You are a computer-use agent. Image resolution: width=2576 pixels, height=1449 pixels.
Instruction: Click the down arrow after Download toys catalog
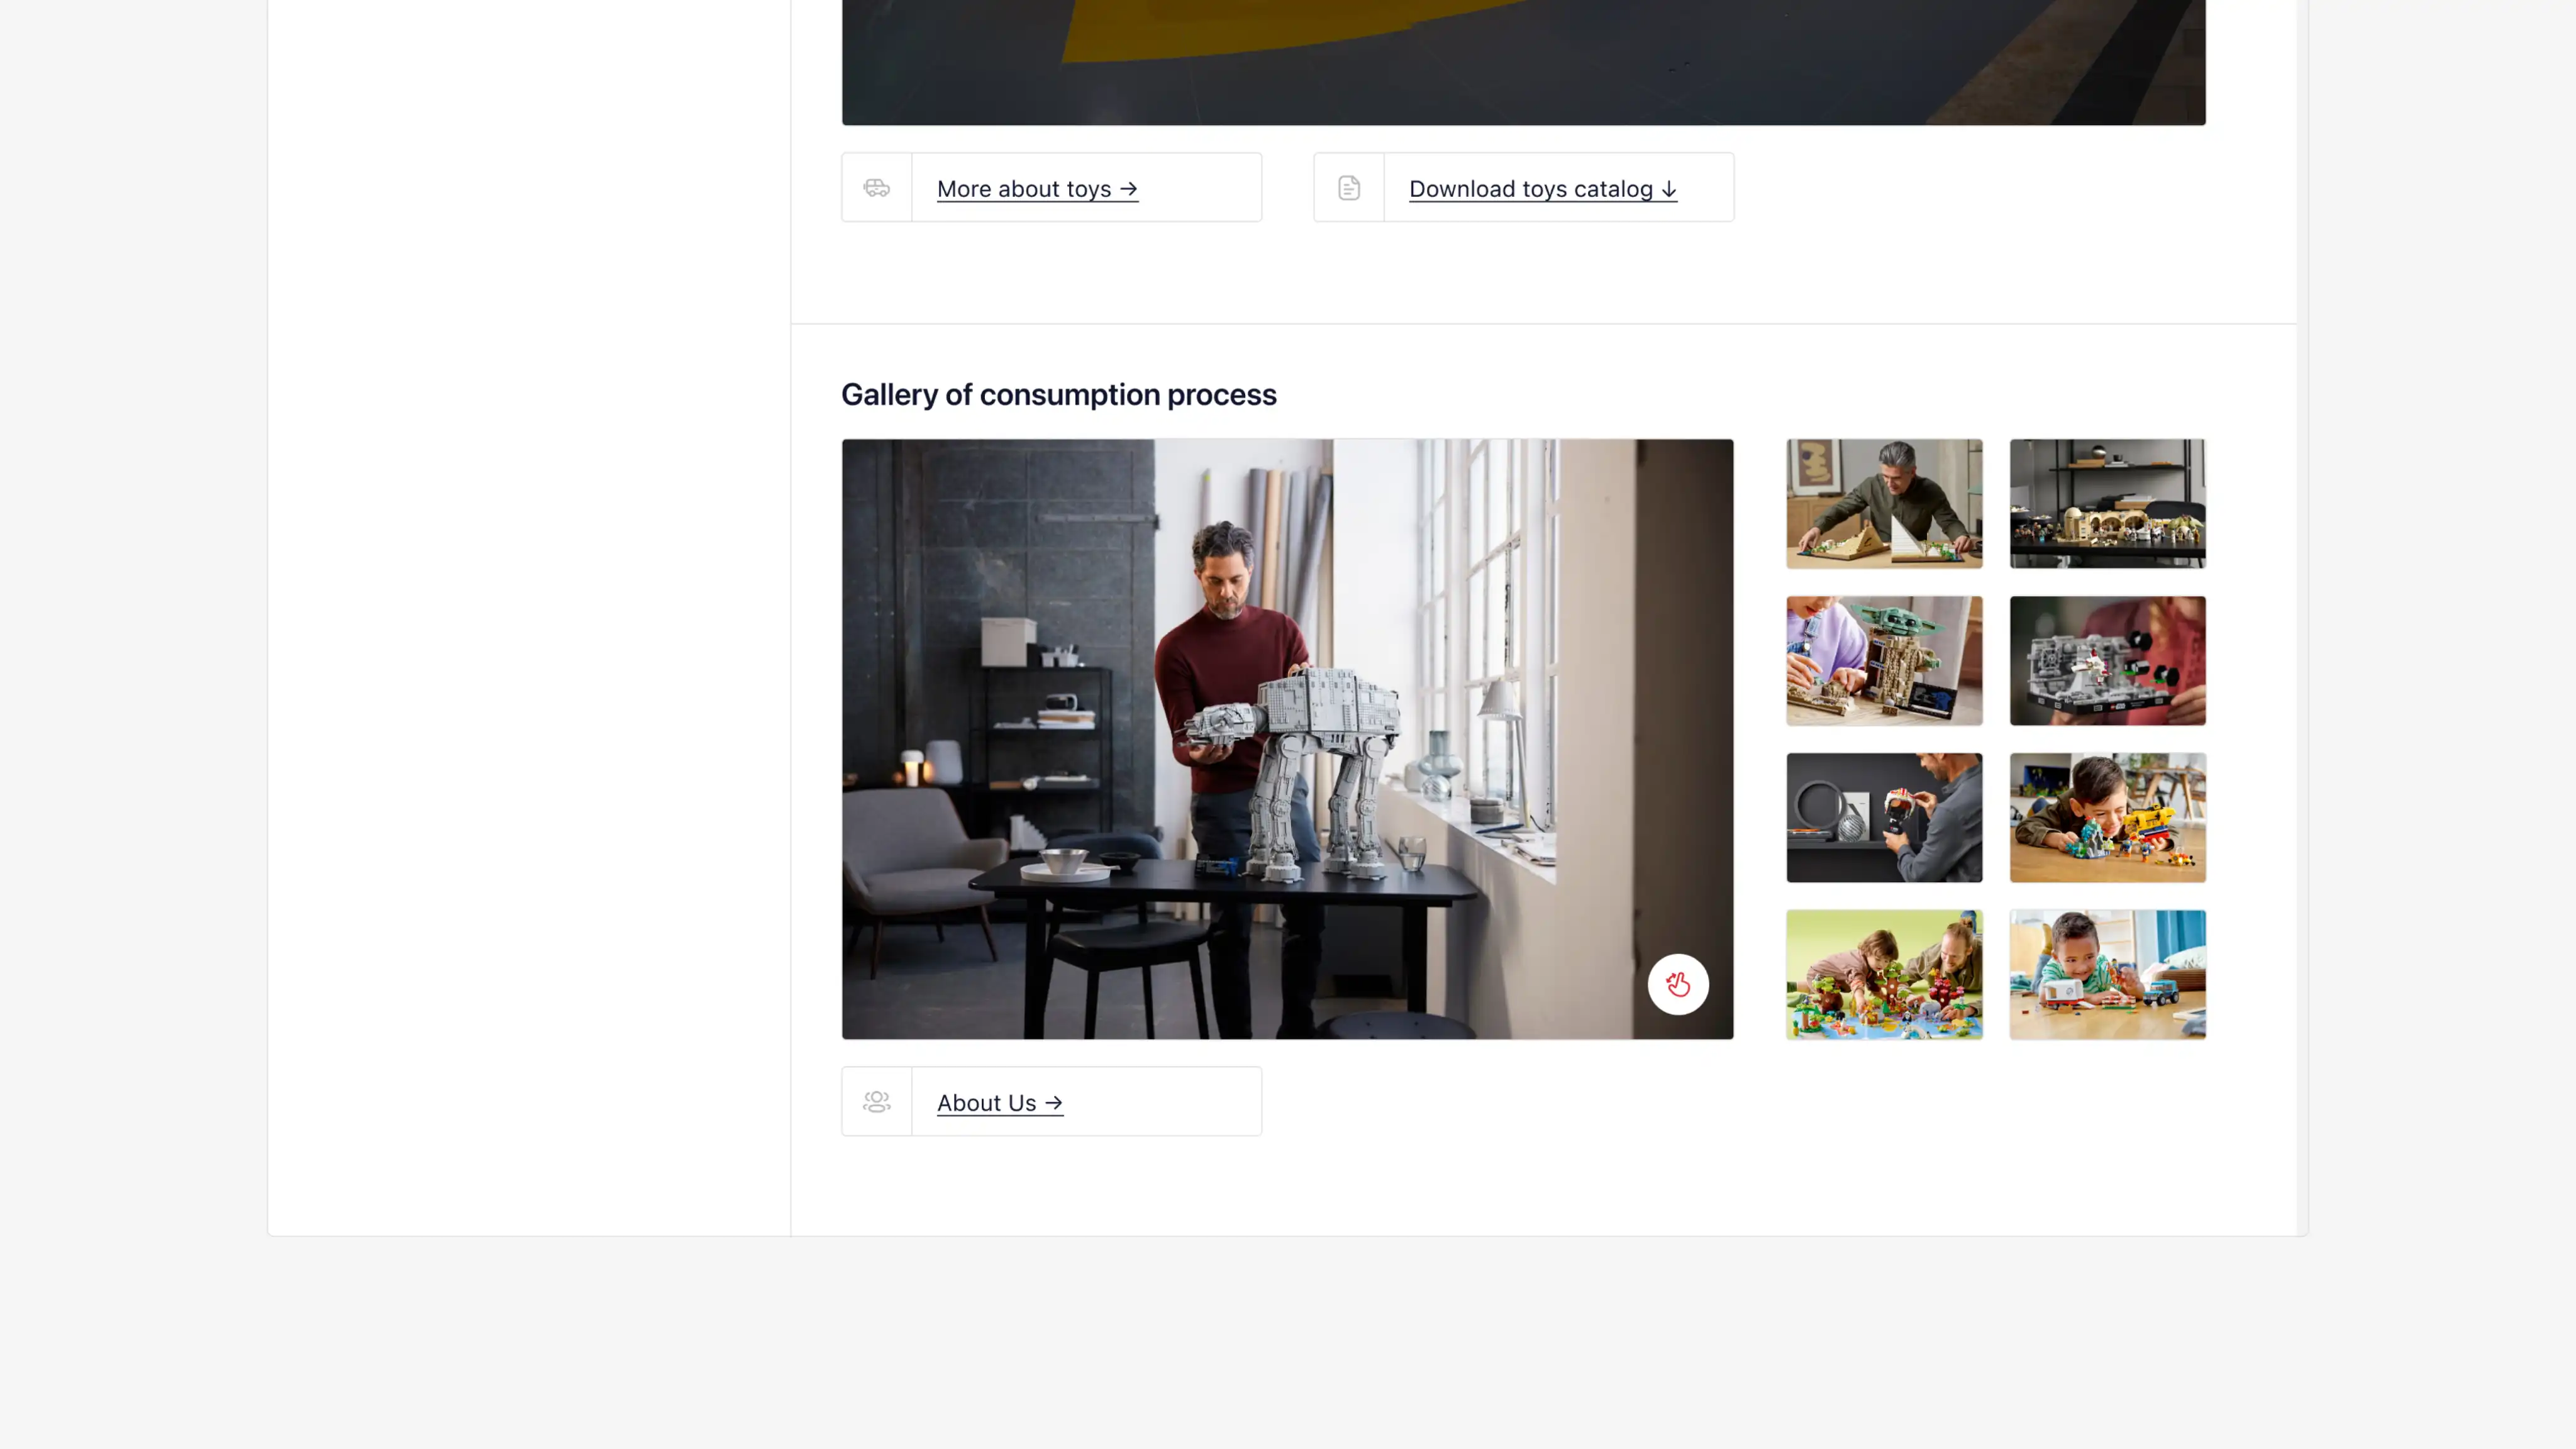click(1668, 189)
